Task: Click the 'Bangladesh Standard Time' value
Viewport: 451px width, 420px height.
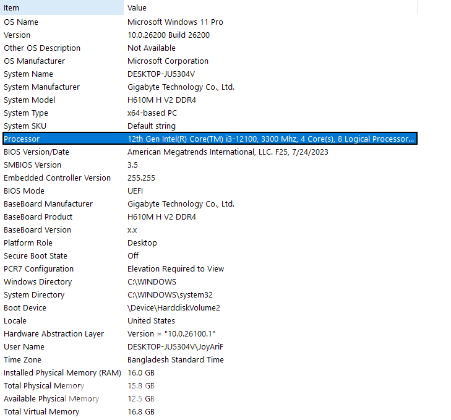Action: [x=176, y=360]
